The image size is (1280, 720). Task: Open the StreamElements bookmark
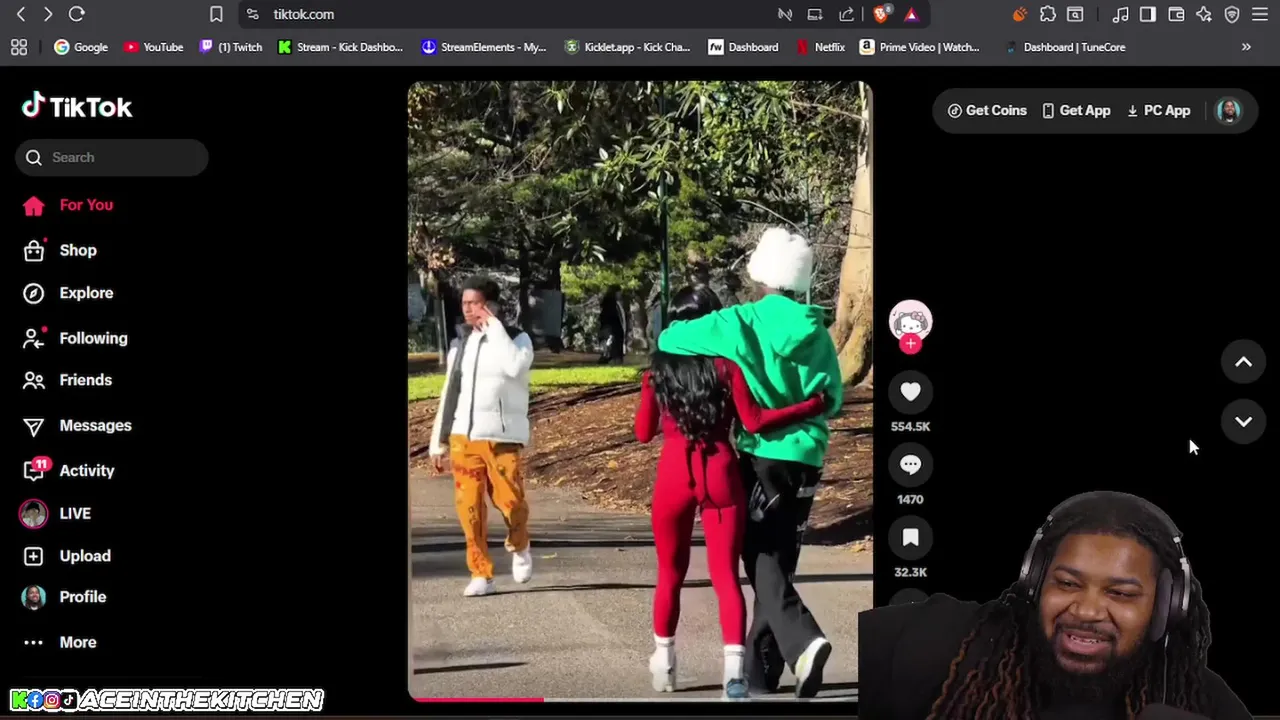coord(484,47)
